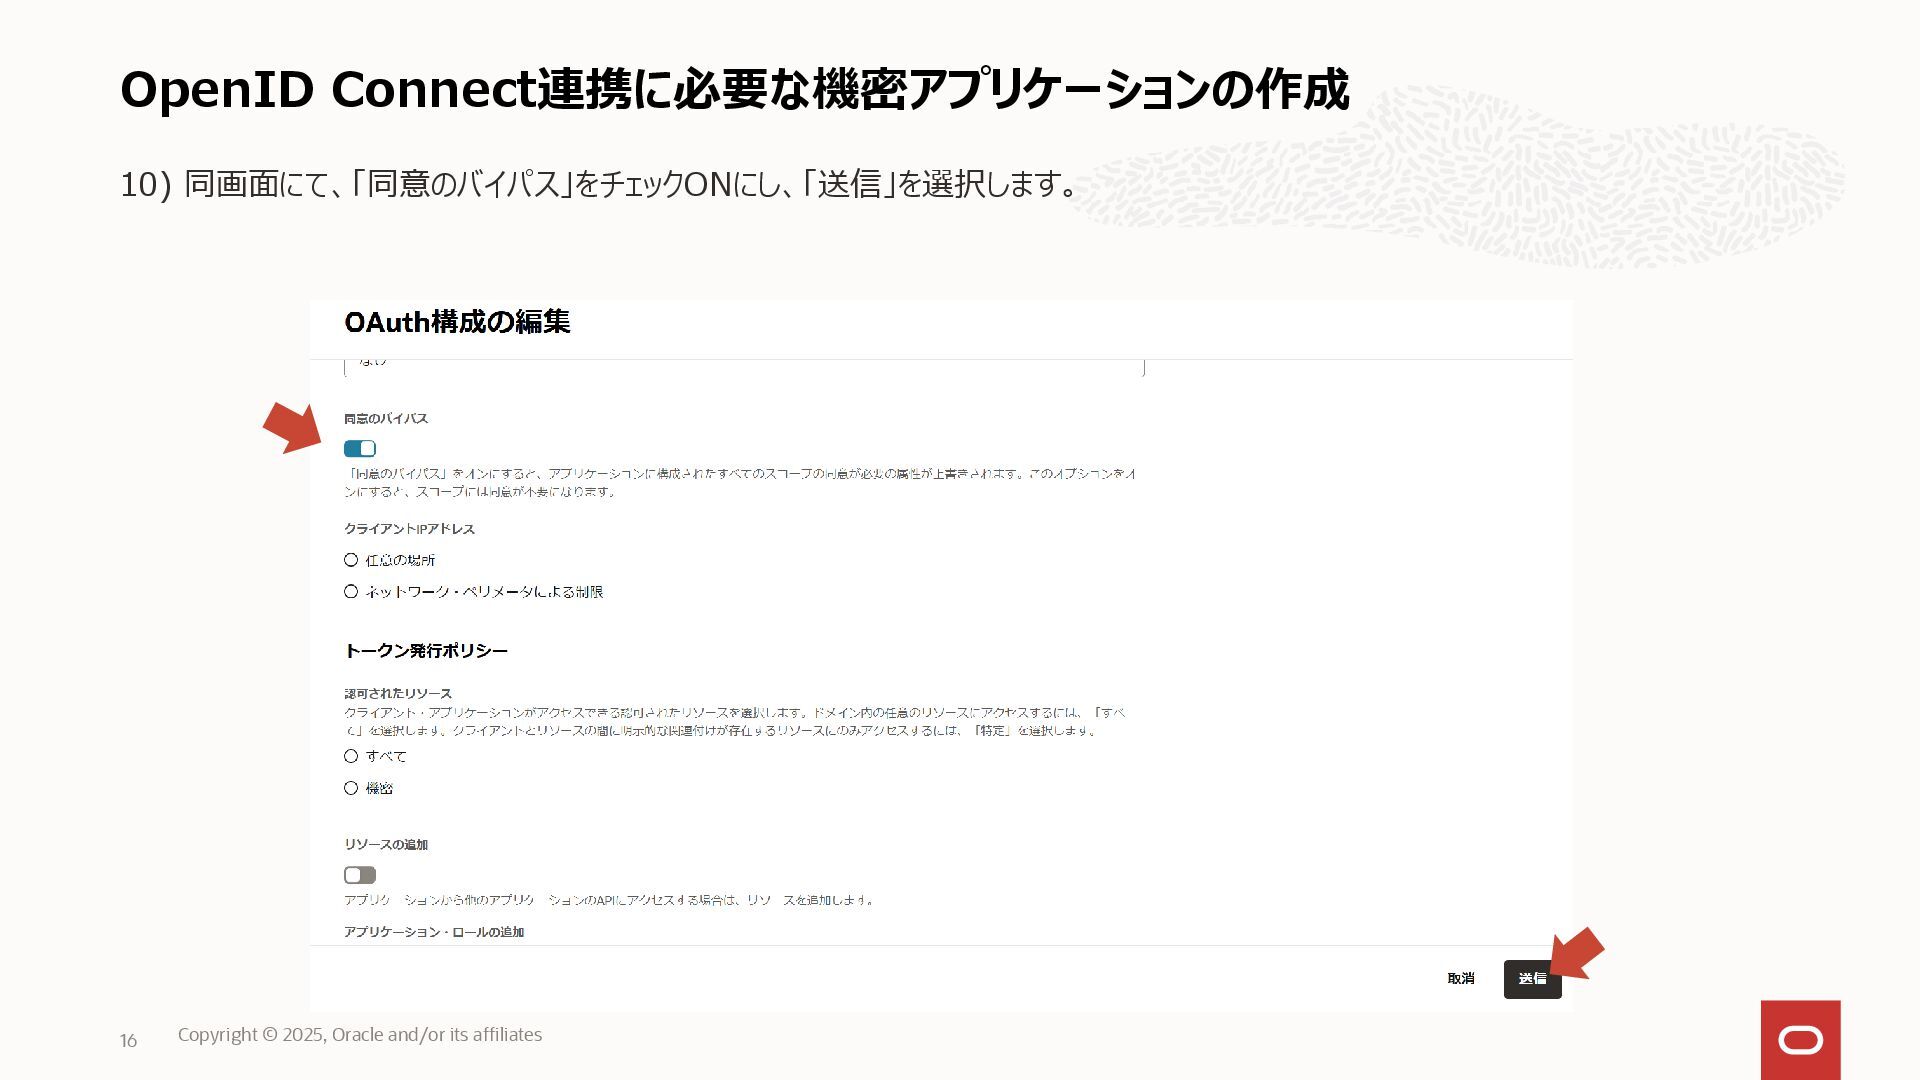Click the step 10 instruction text
Viewport: 1920px width, 1080px height.
click(x=599, y=184)
